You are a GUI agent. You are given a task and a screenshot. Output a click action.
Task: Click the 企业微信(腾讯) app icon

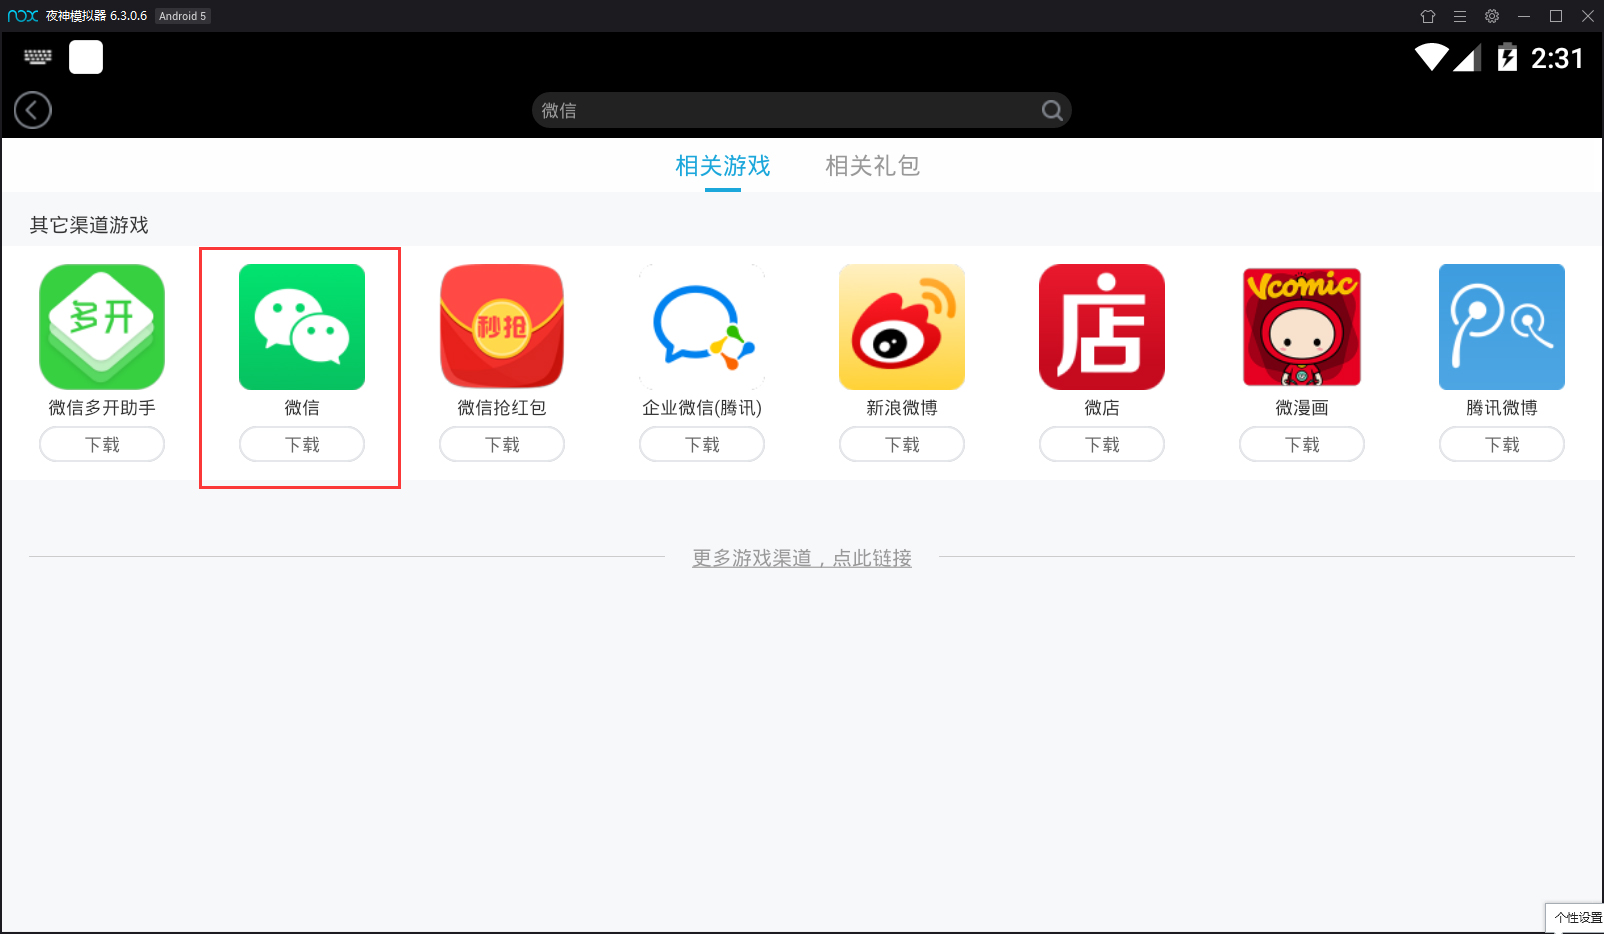pyautogui.click(x=701, y=327)
